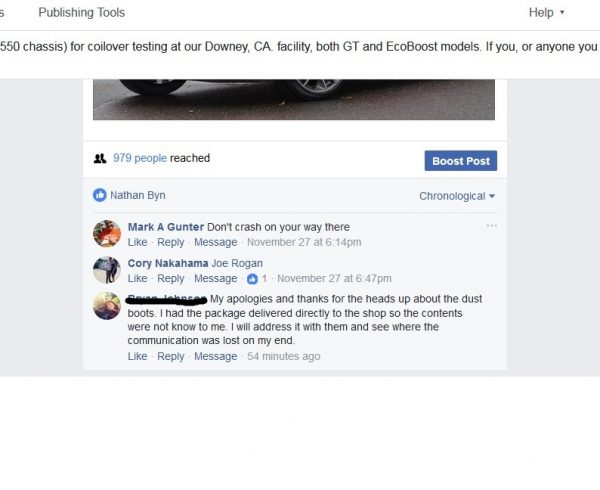
Task: Open the three-dot options on Mark's comment
Action: [491, 226]
